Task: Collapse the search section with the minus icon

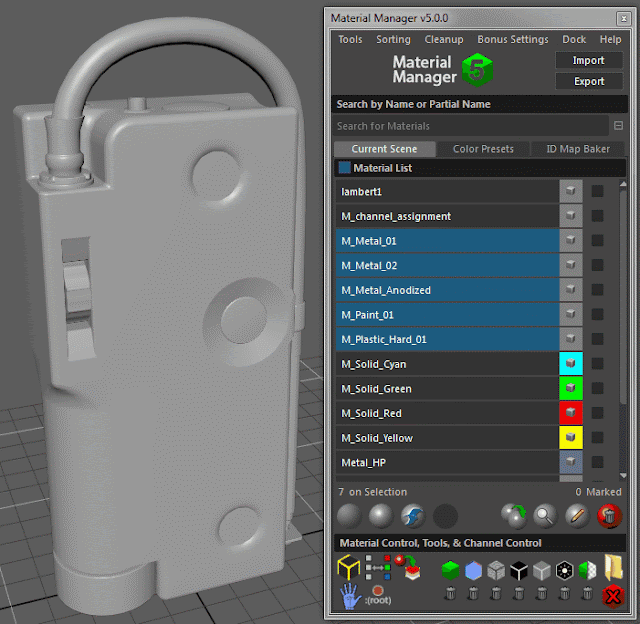Action: click(618, 126)
